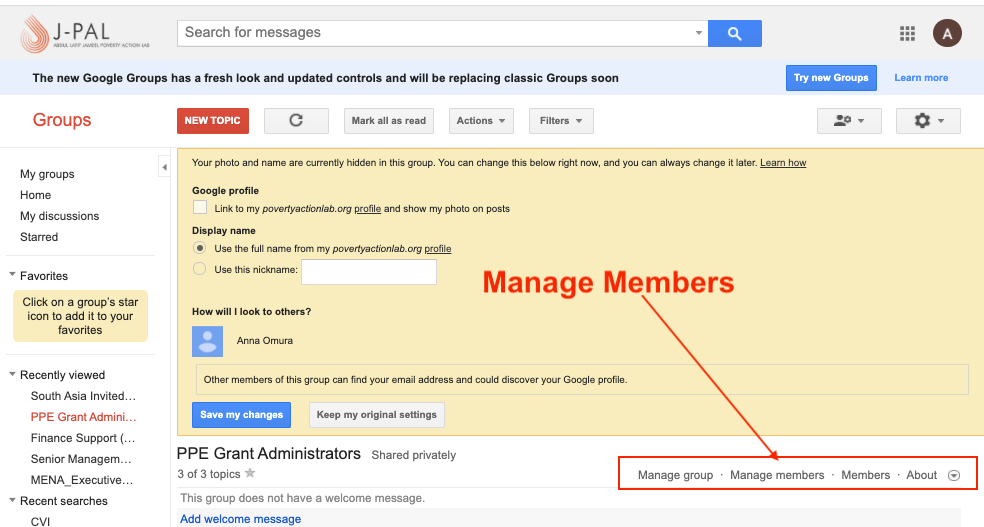The height and width of the screenshot is (527, 984).
Task: Click the NEW TOPIC button
Action: pos(213,120)
